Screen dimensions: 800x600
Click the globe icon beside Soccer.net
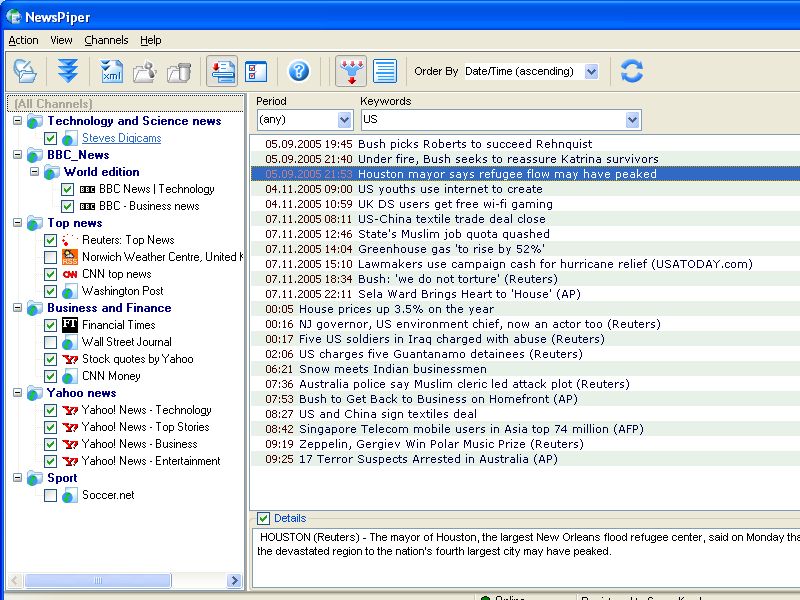tap(70, 495)
